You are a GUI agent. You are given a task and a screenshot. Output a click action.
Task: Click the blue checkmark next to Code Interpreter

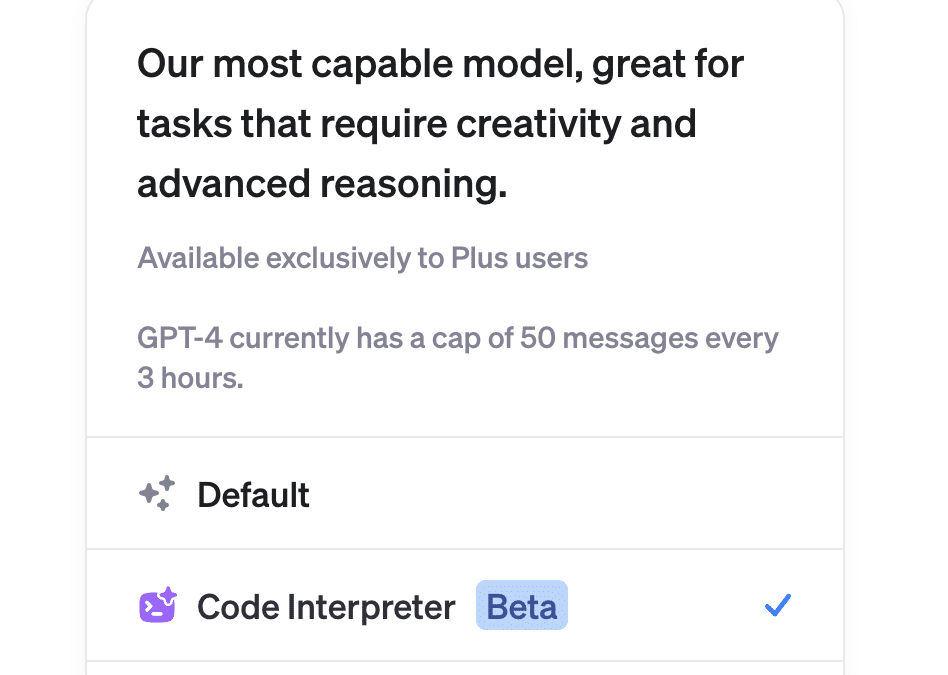tap(778, 604)
